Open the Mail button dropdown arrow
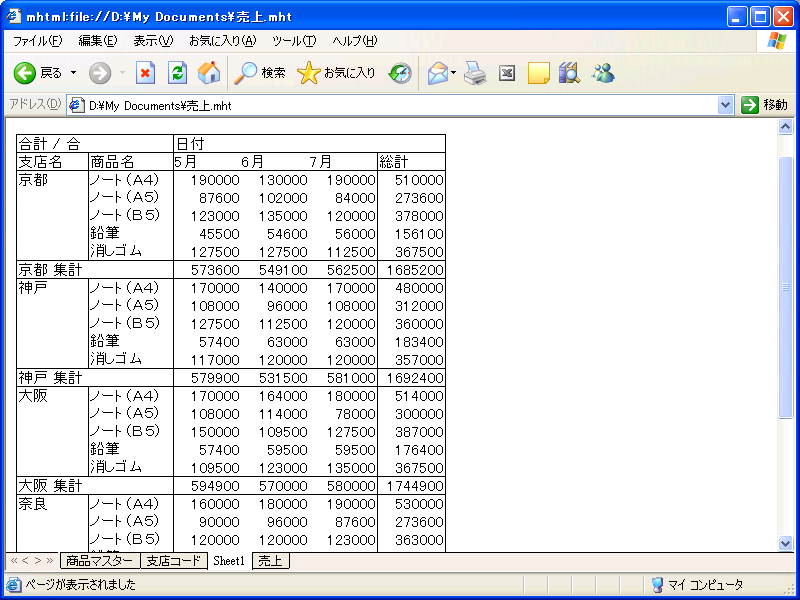This screenshot has height=600, width=800. 454,73
